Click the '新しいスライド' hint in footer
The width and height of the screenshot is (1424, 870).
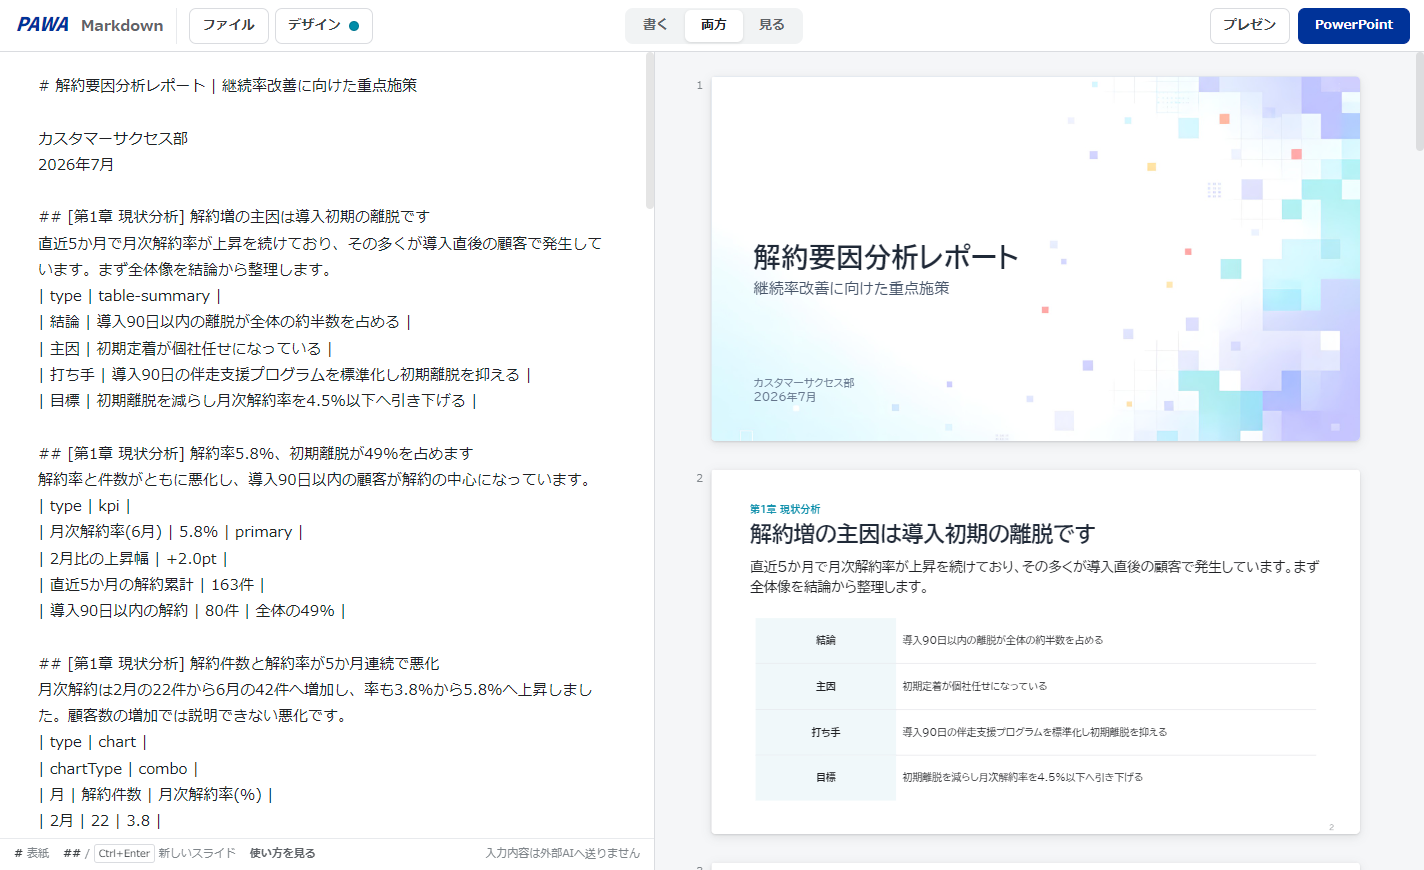click(x=197, y=853)
